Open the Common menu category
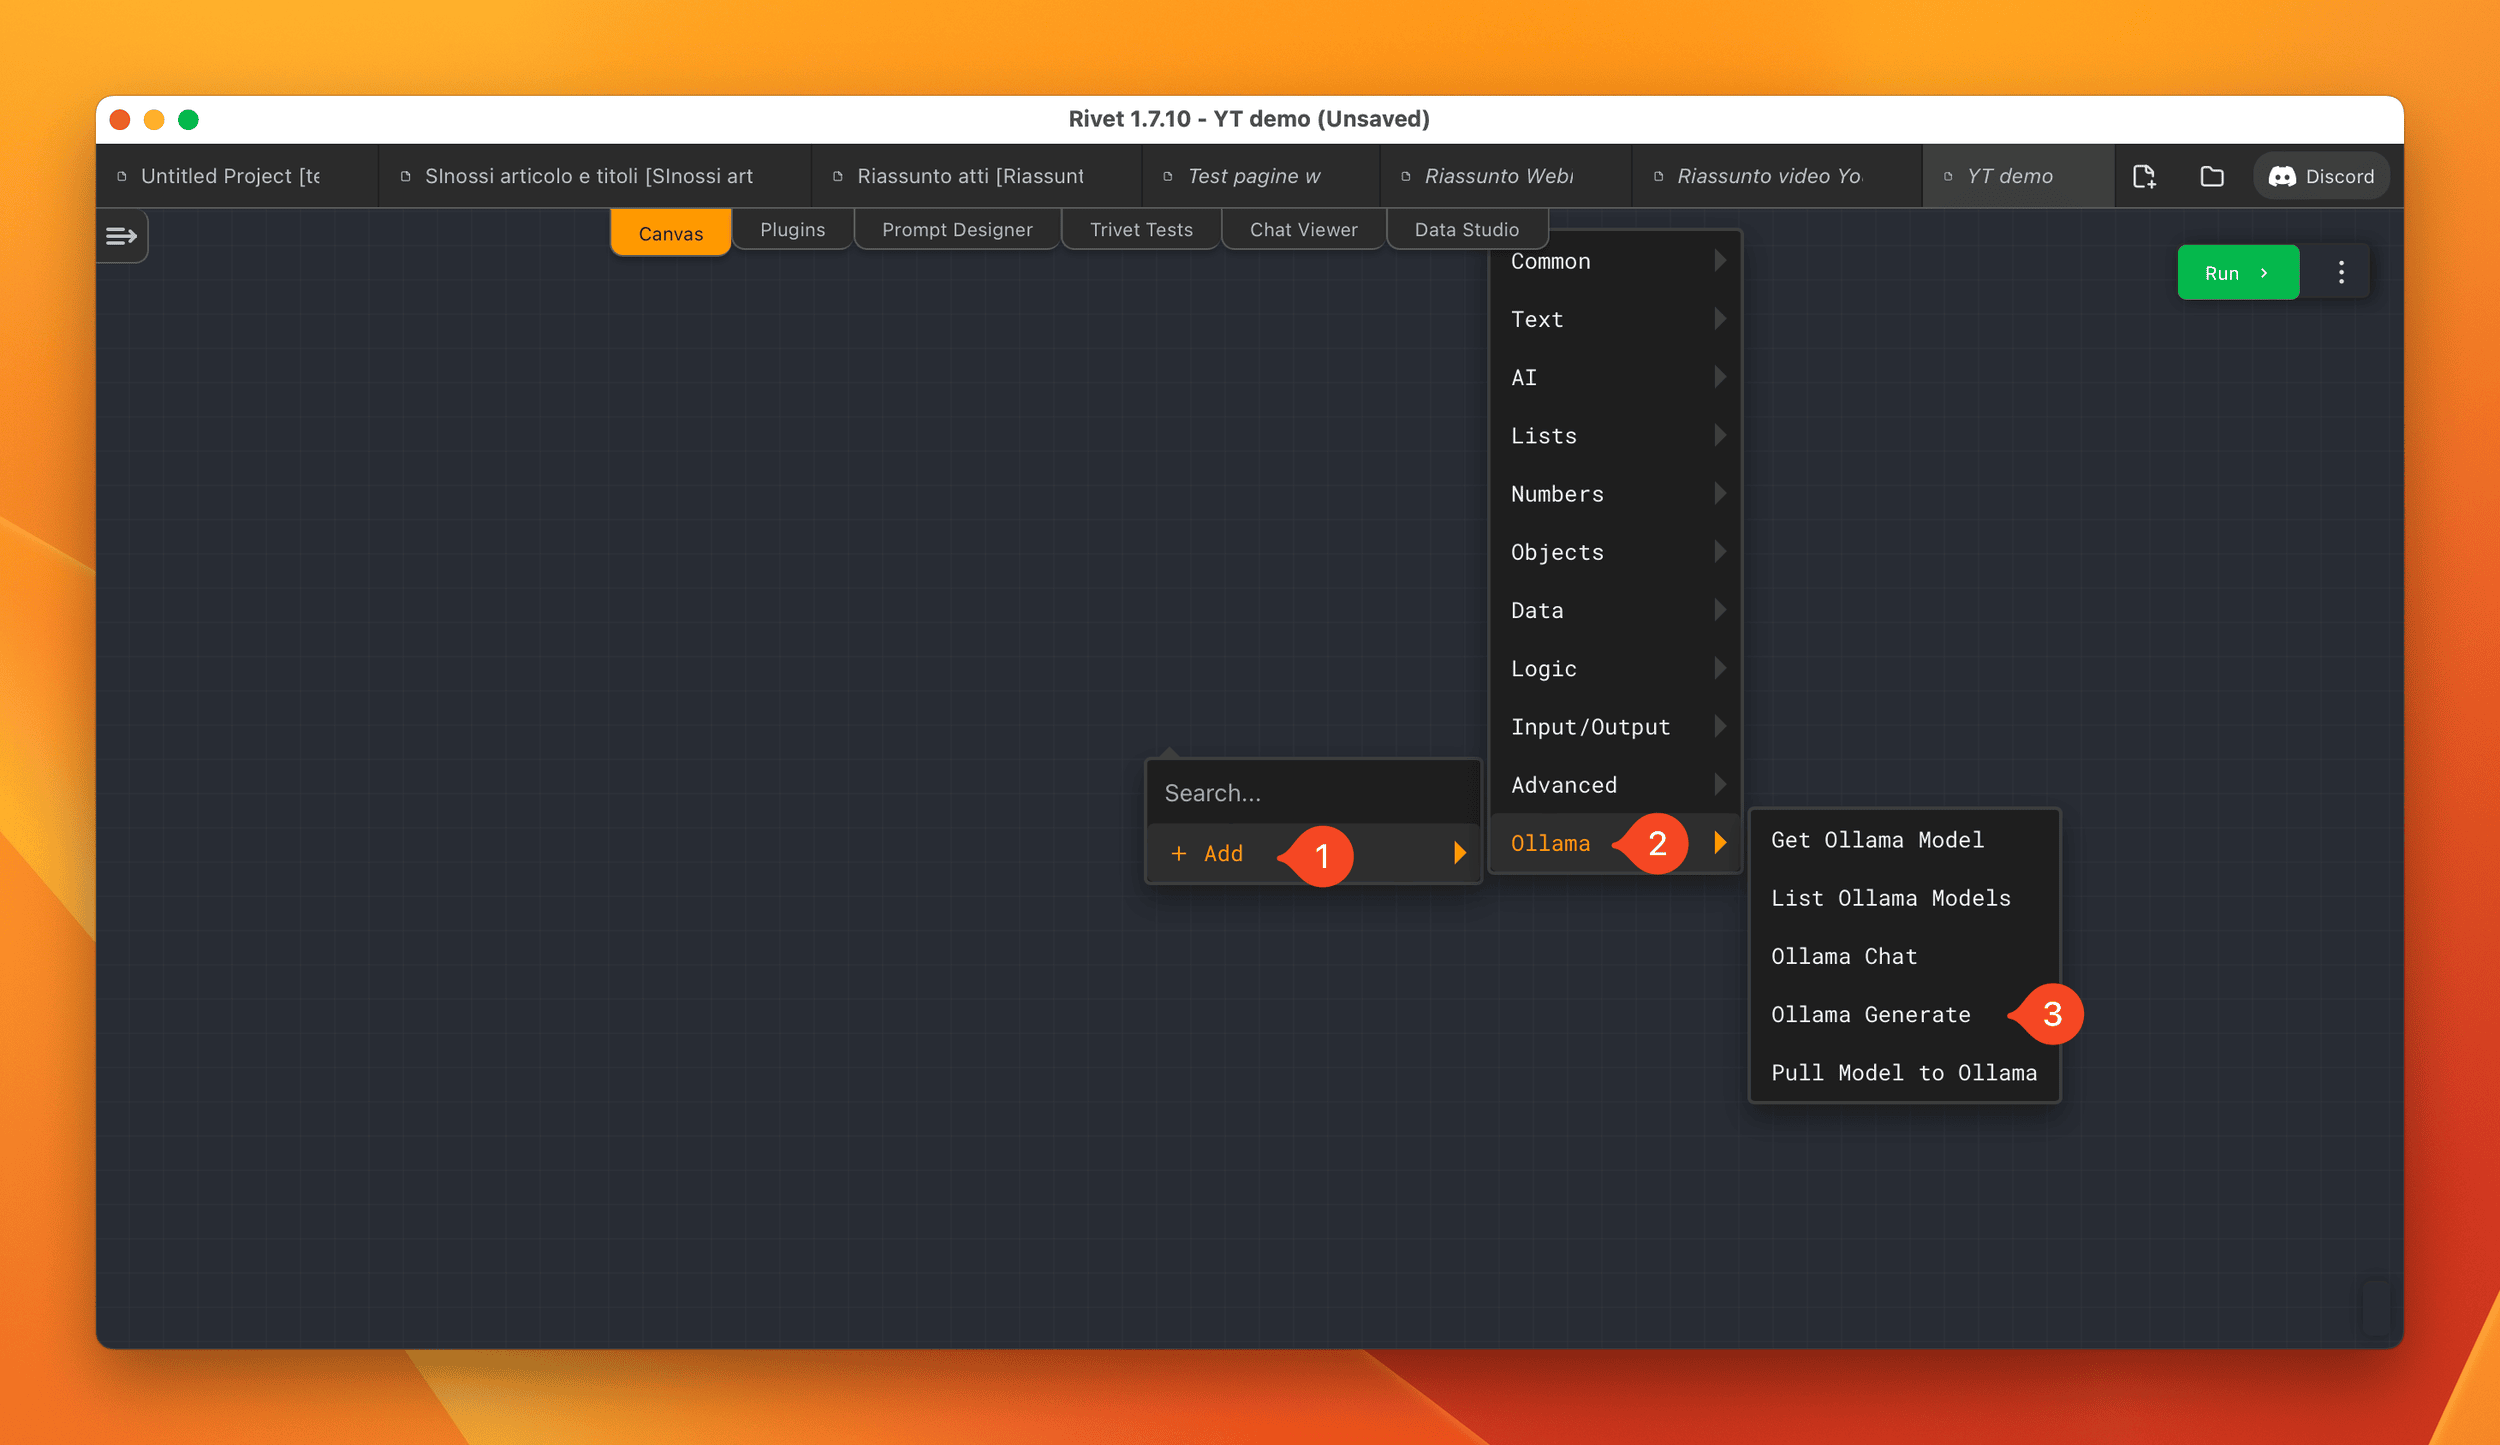2500x1445 pixels. tap(1614, 261)
